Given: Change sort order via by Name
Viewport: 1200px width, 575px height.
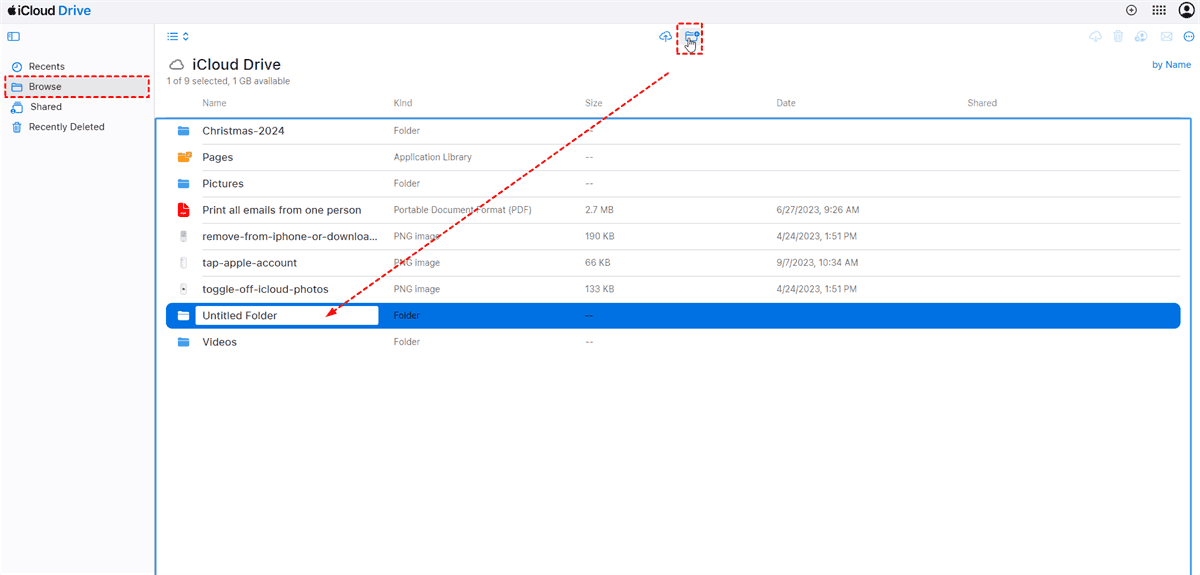Looking at the screenshot, I should [x=1172, y=65].
